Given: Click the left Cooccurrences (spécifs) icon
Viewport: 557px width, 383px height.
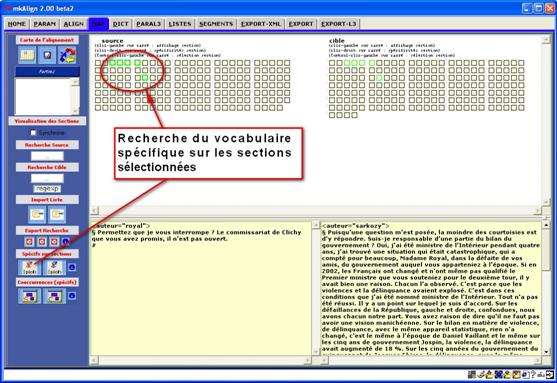Looking at the screenshot, I should click(x=29, y=296).
